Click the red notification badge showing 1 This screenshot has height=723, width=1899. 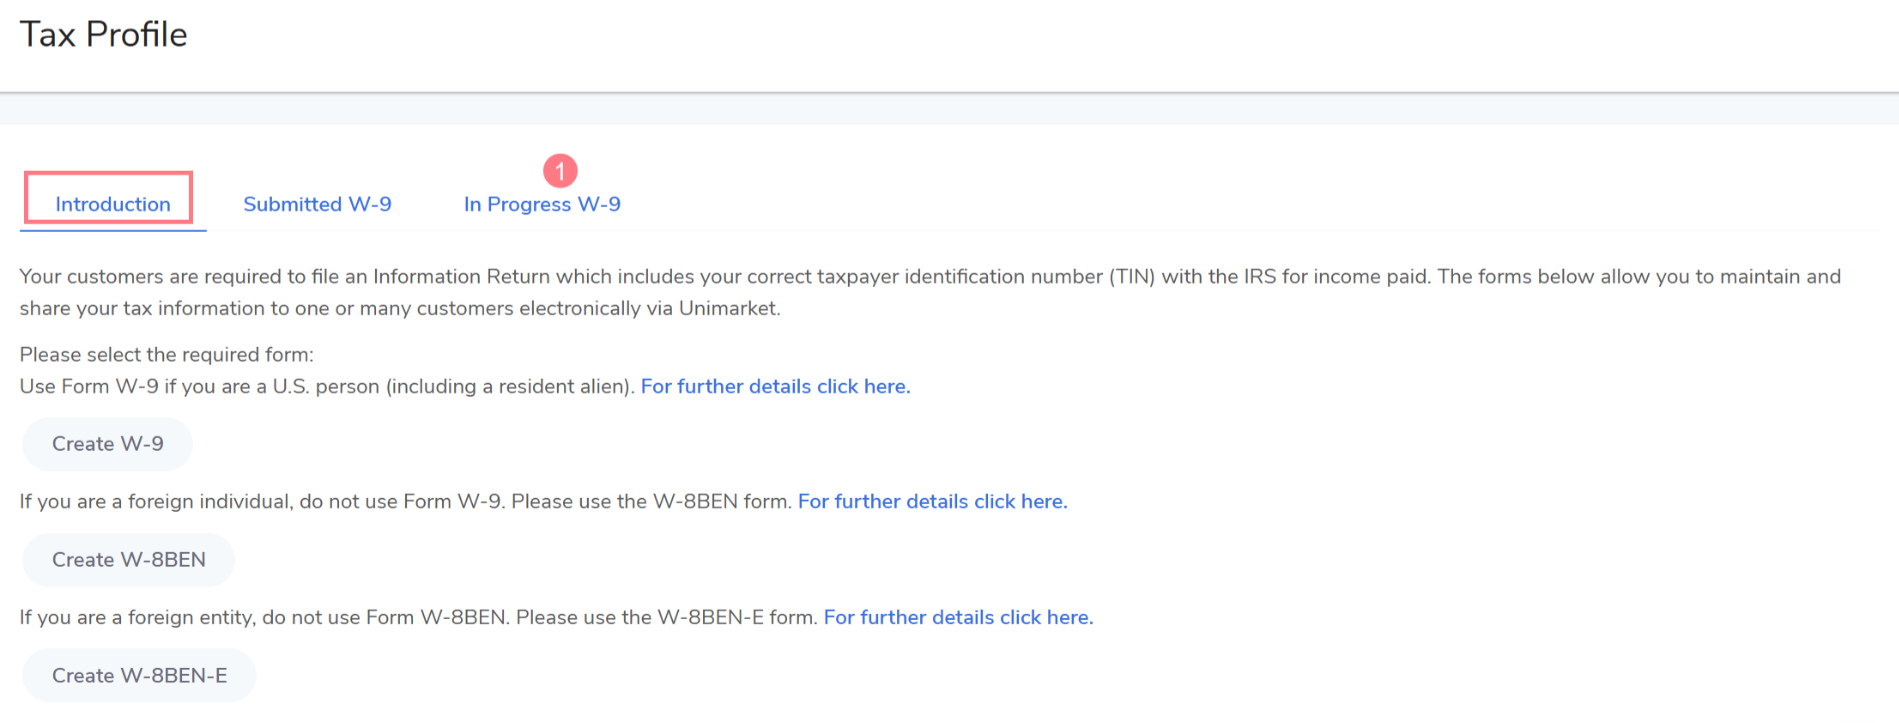click(560, 171)
